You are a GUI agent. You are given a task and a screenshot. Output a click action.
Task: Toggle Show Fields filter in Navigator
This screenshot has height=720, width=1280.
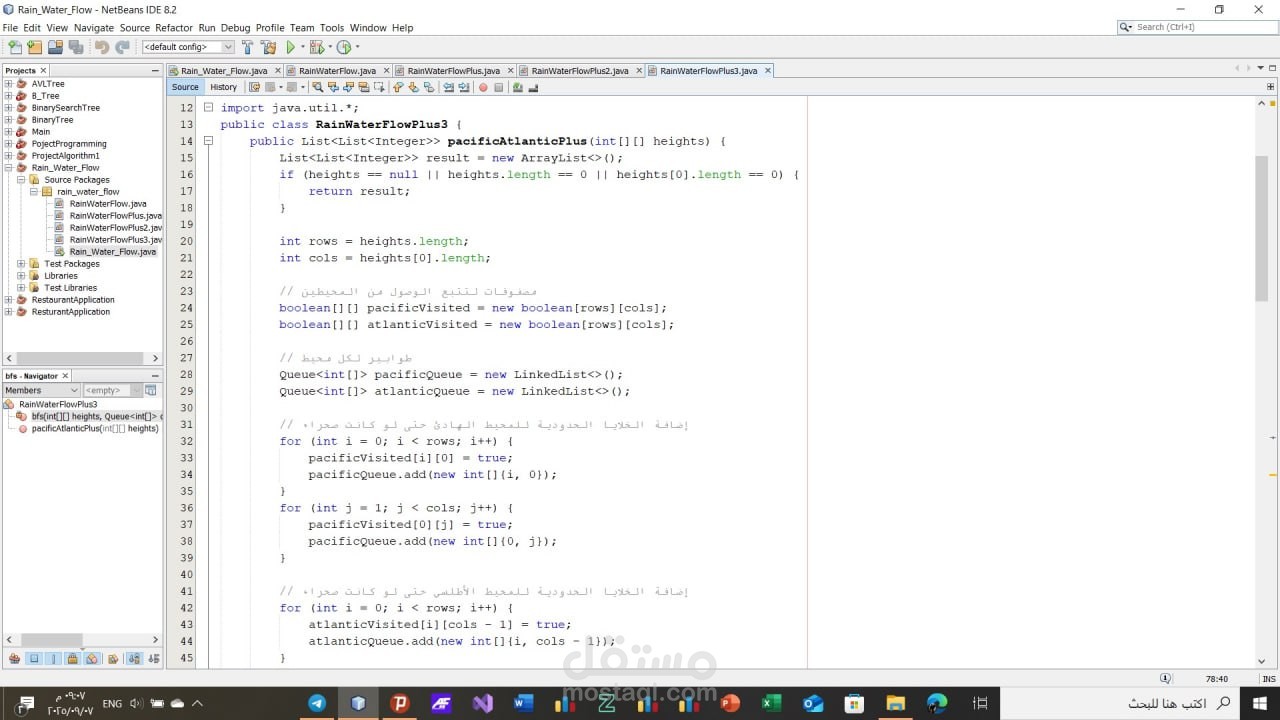click(34, 658)
